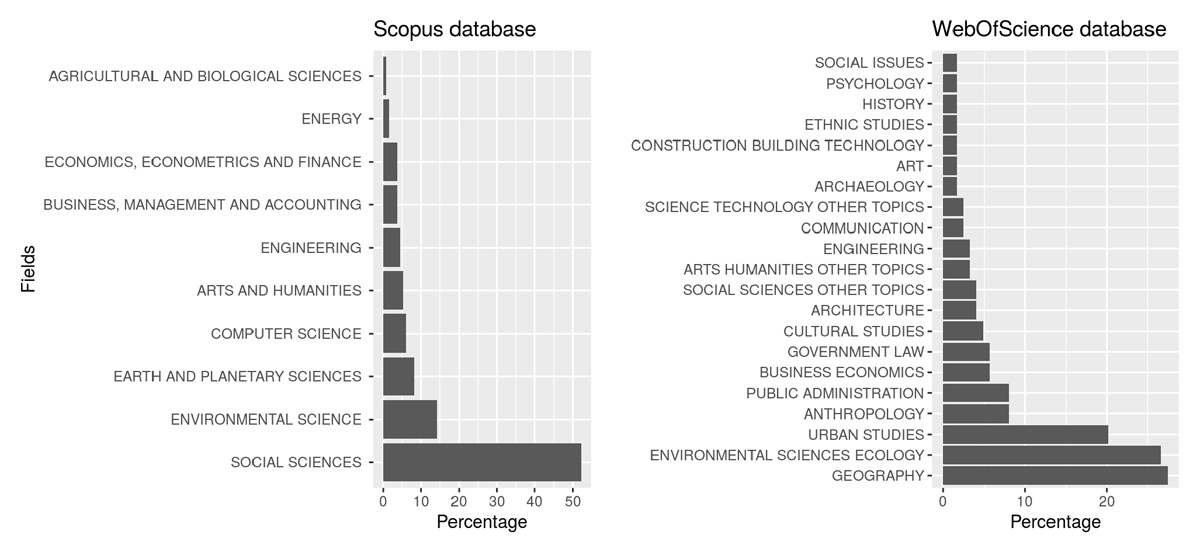
Task: Click the "GOVERNMENT LAW" field label
Action: pyautogui.click(x=855, y=352)
